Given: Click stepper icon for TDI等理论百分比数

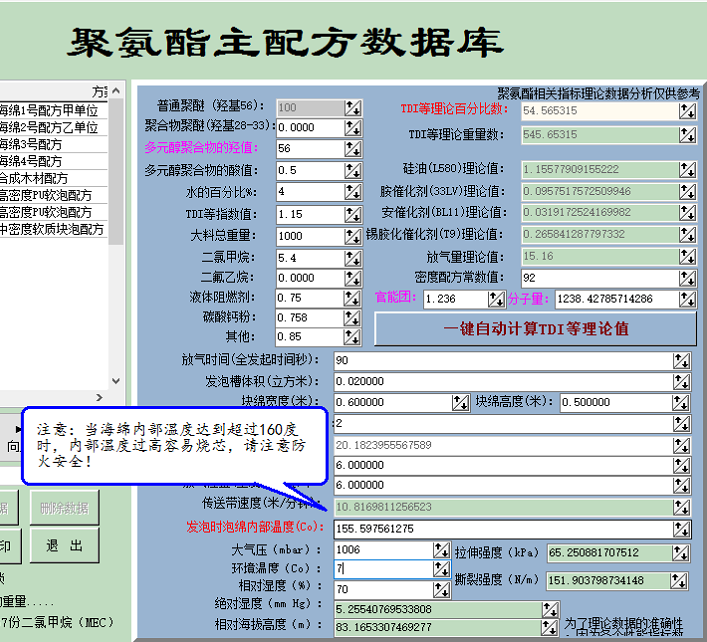Looking at the screenshot, I should point(688,111).
